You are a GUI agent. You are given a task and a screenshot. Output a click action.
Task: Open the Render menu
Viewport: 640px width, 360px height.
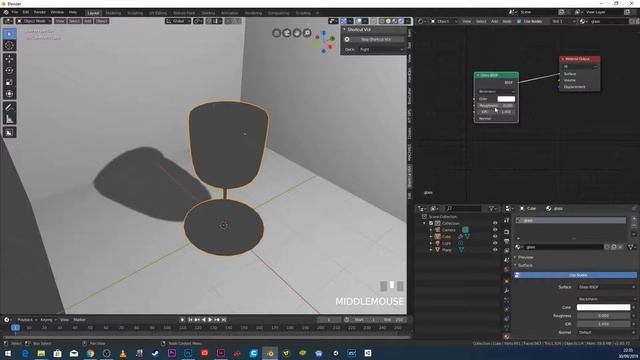click(x=40, y=12)
